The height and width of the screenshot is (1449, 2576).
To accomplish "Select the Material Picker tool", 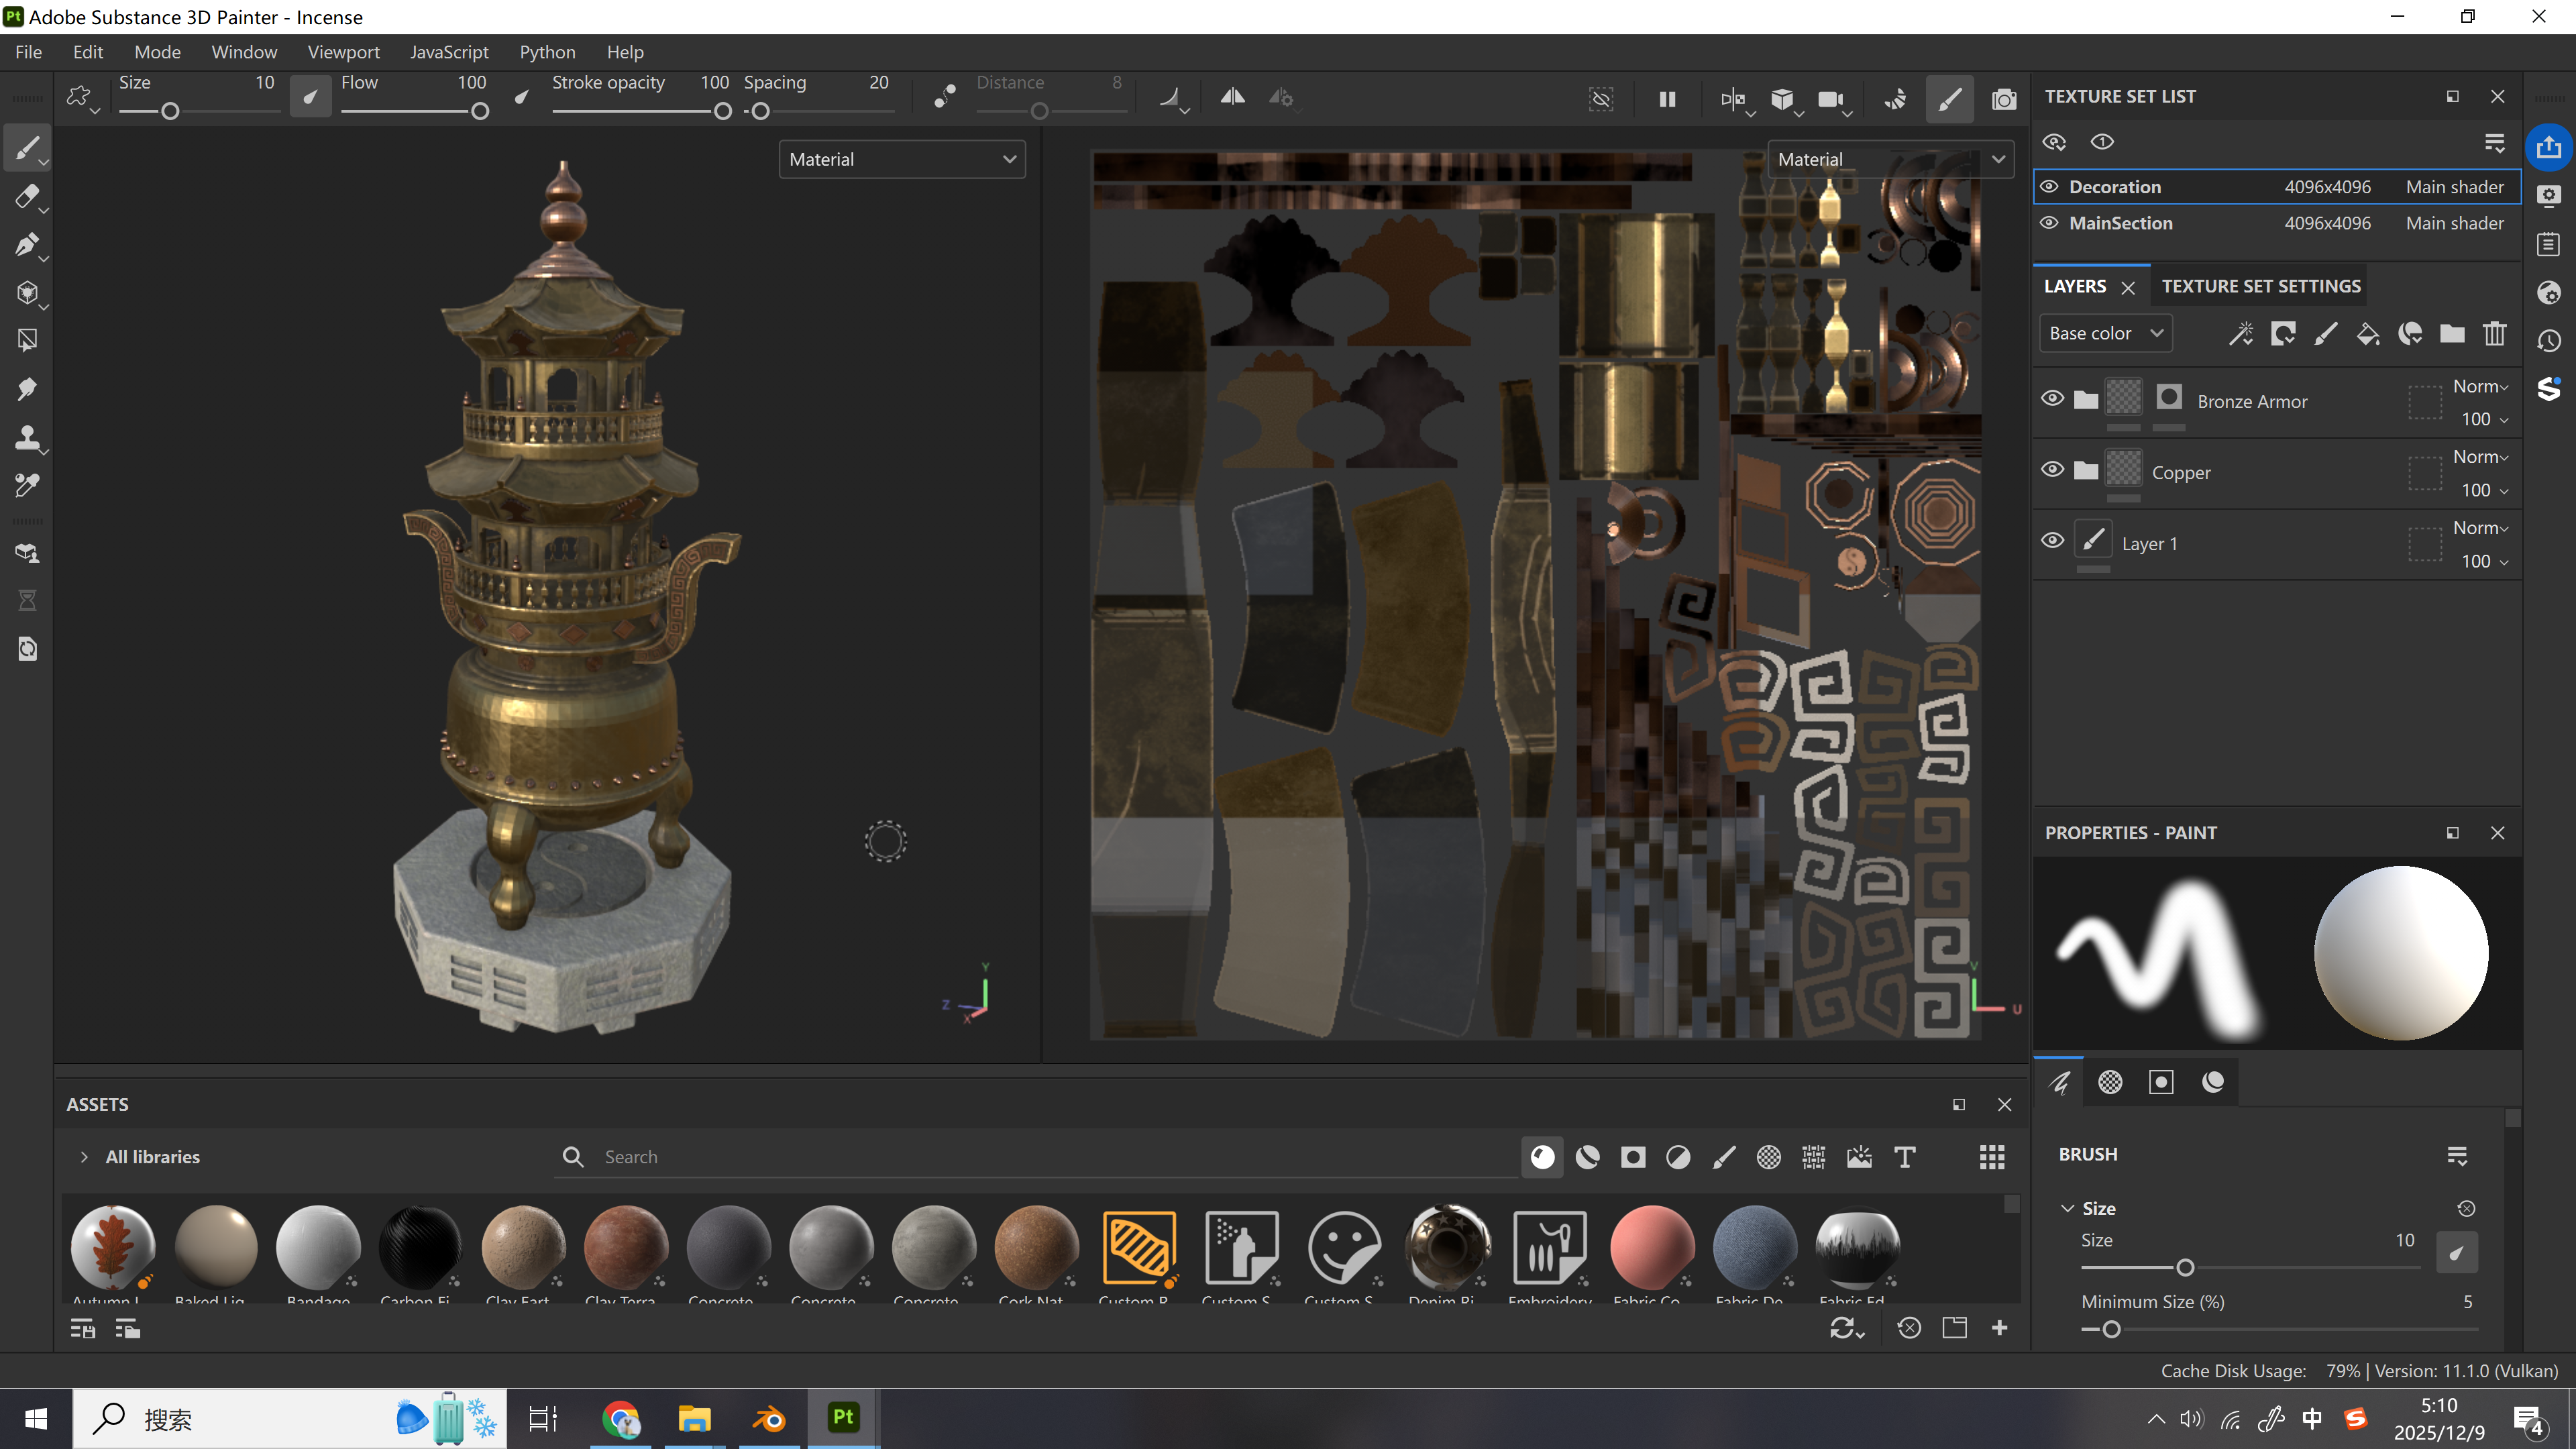I will coord(27,485).
